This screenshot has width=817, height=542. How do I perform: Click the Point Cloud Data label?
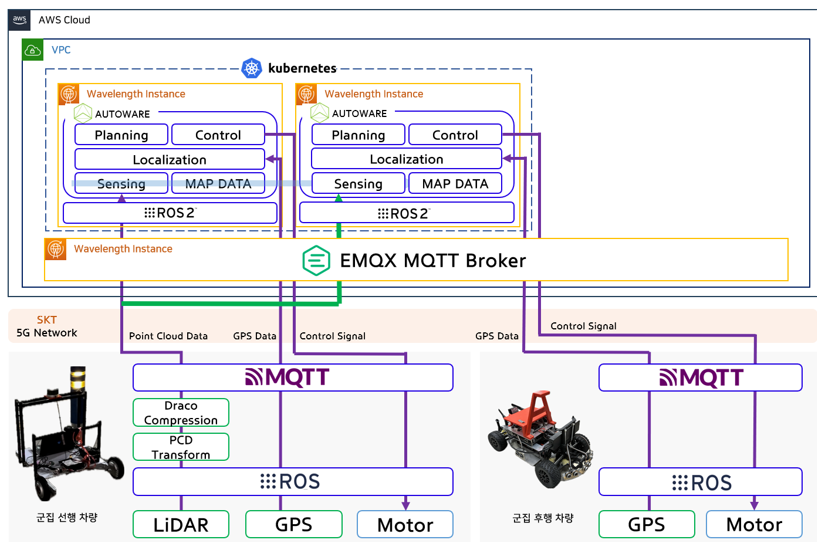tap(168, 336)
